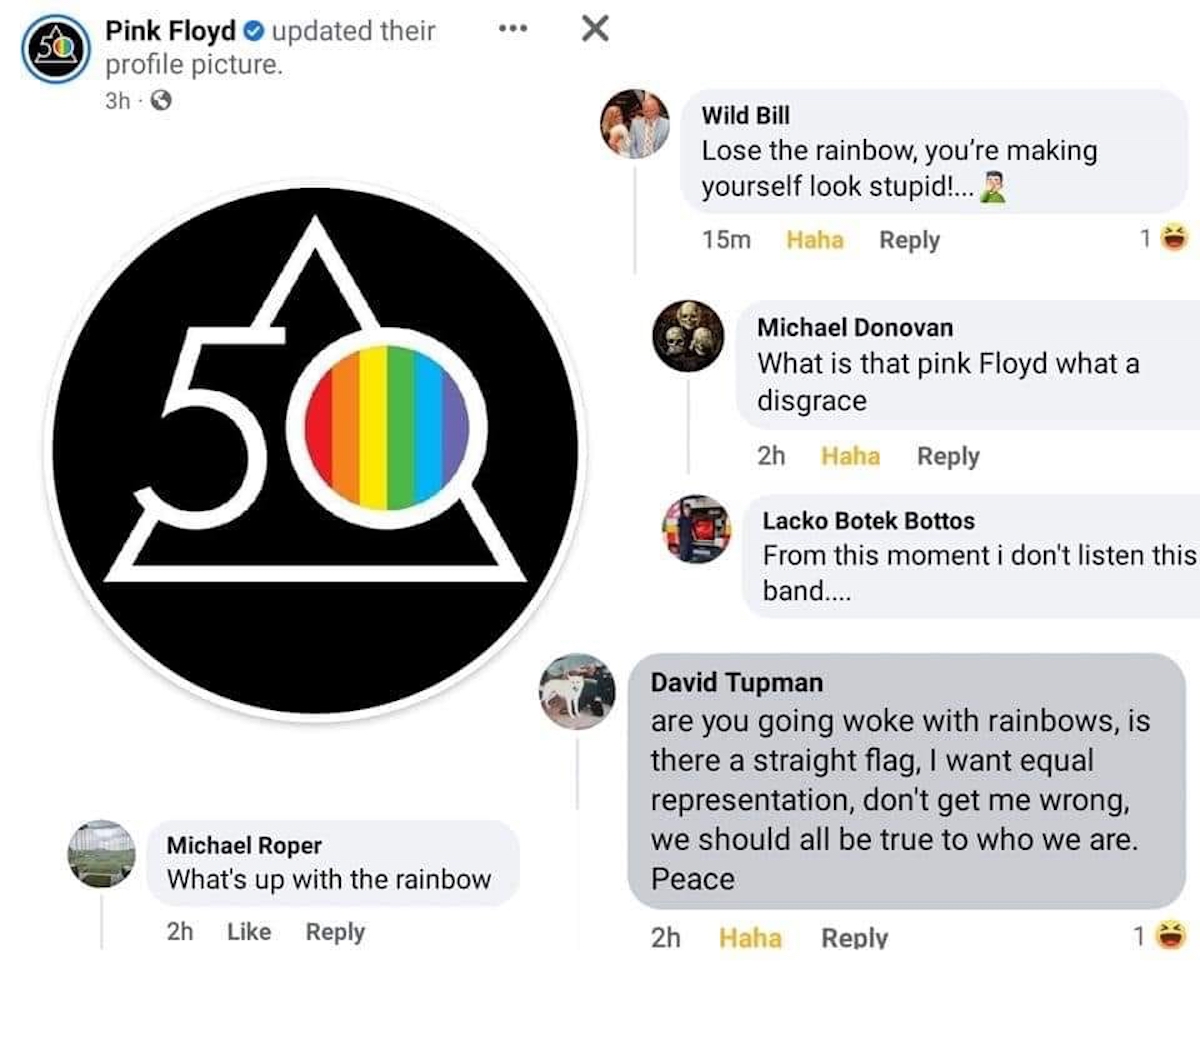Image resolution: width=1200 pixels, height=1054 pixels.
Task: Open the Pink Floyd page name link
Action: point(170,31)
